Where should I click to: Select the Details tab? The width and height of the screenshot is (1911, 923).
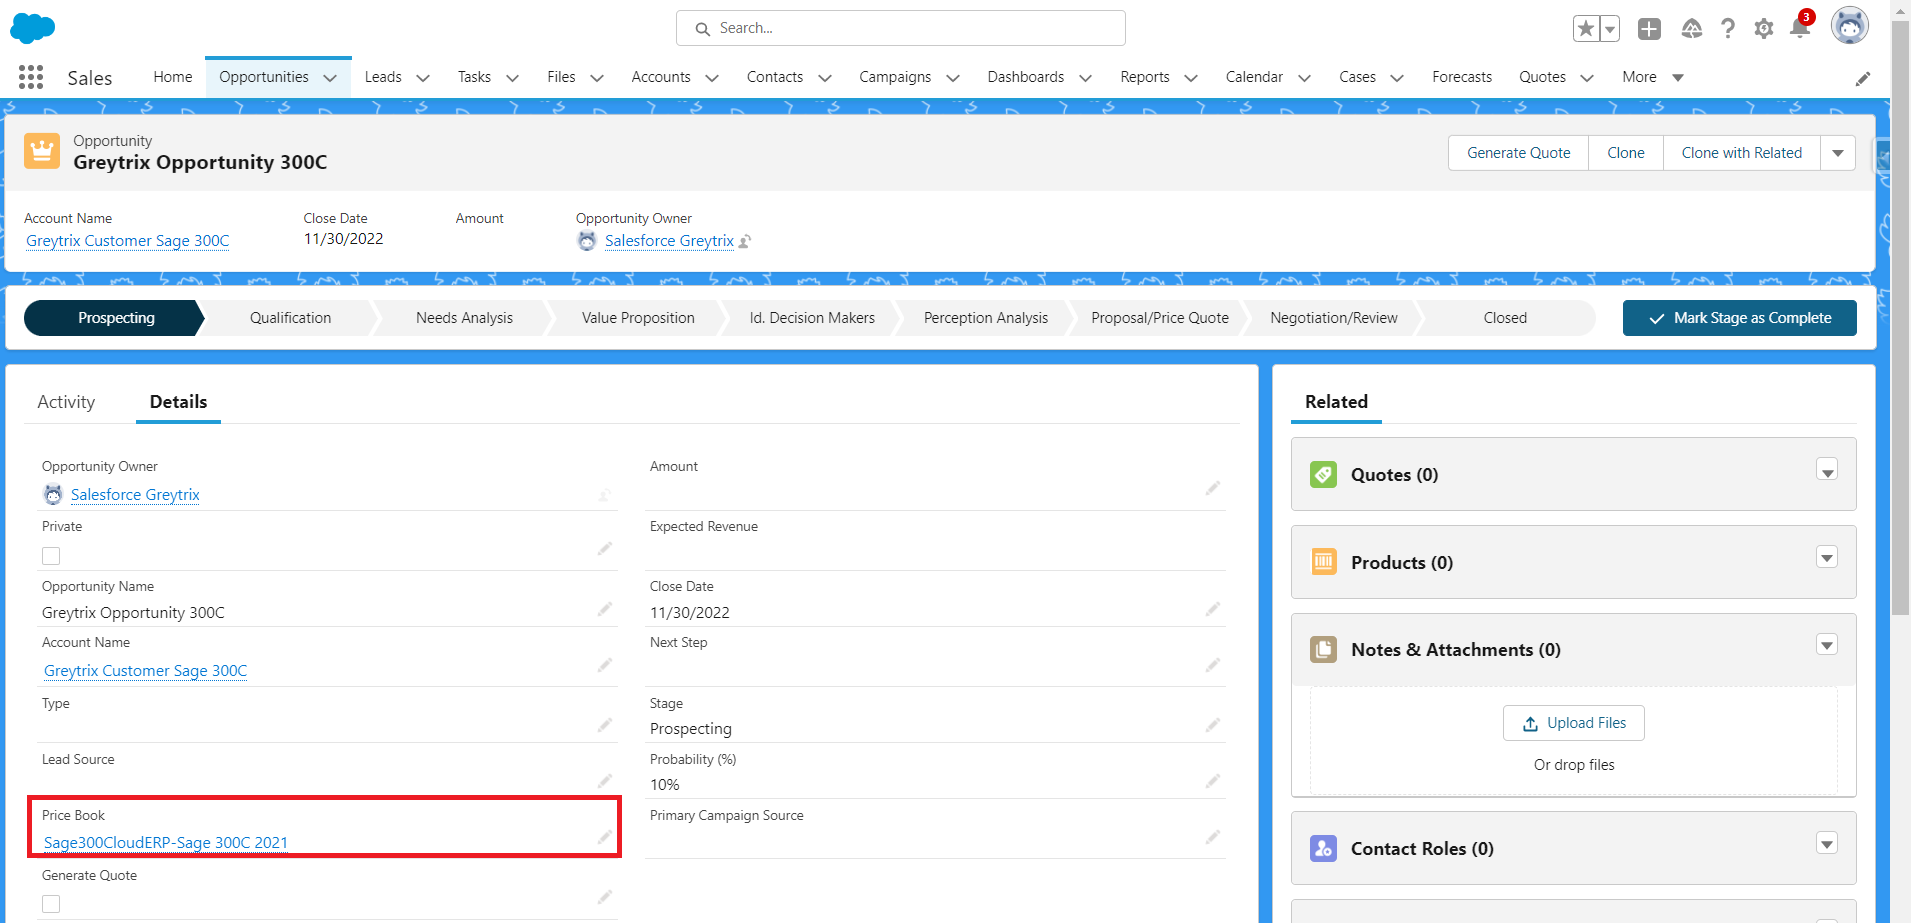tap(178, 402)
